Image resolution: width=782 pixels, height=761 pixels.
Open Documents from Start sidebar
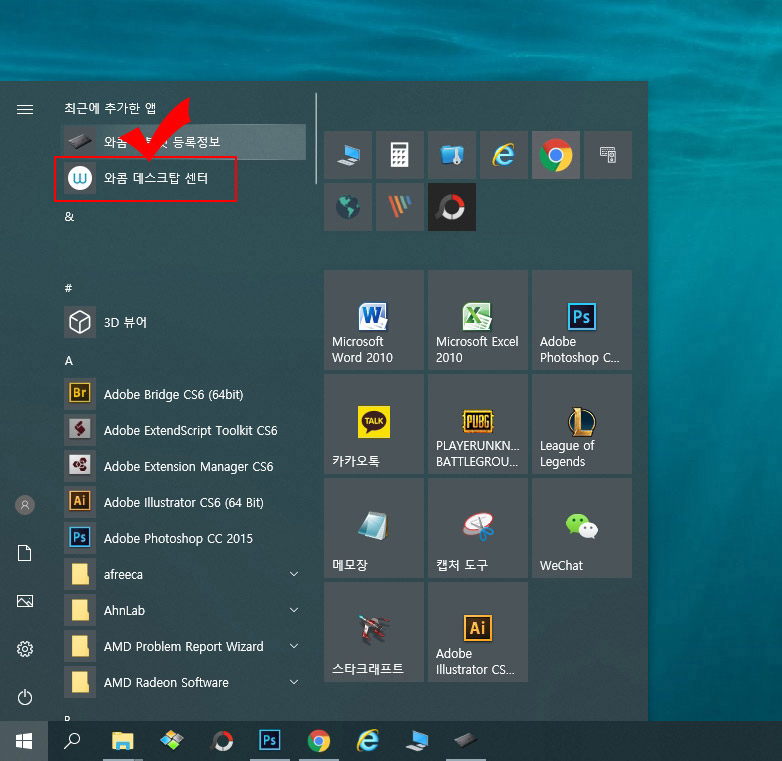coord(25,553)
